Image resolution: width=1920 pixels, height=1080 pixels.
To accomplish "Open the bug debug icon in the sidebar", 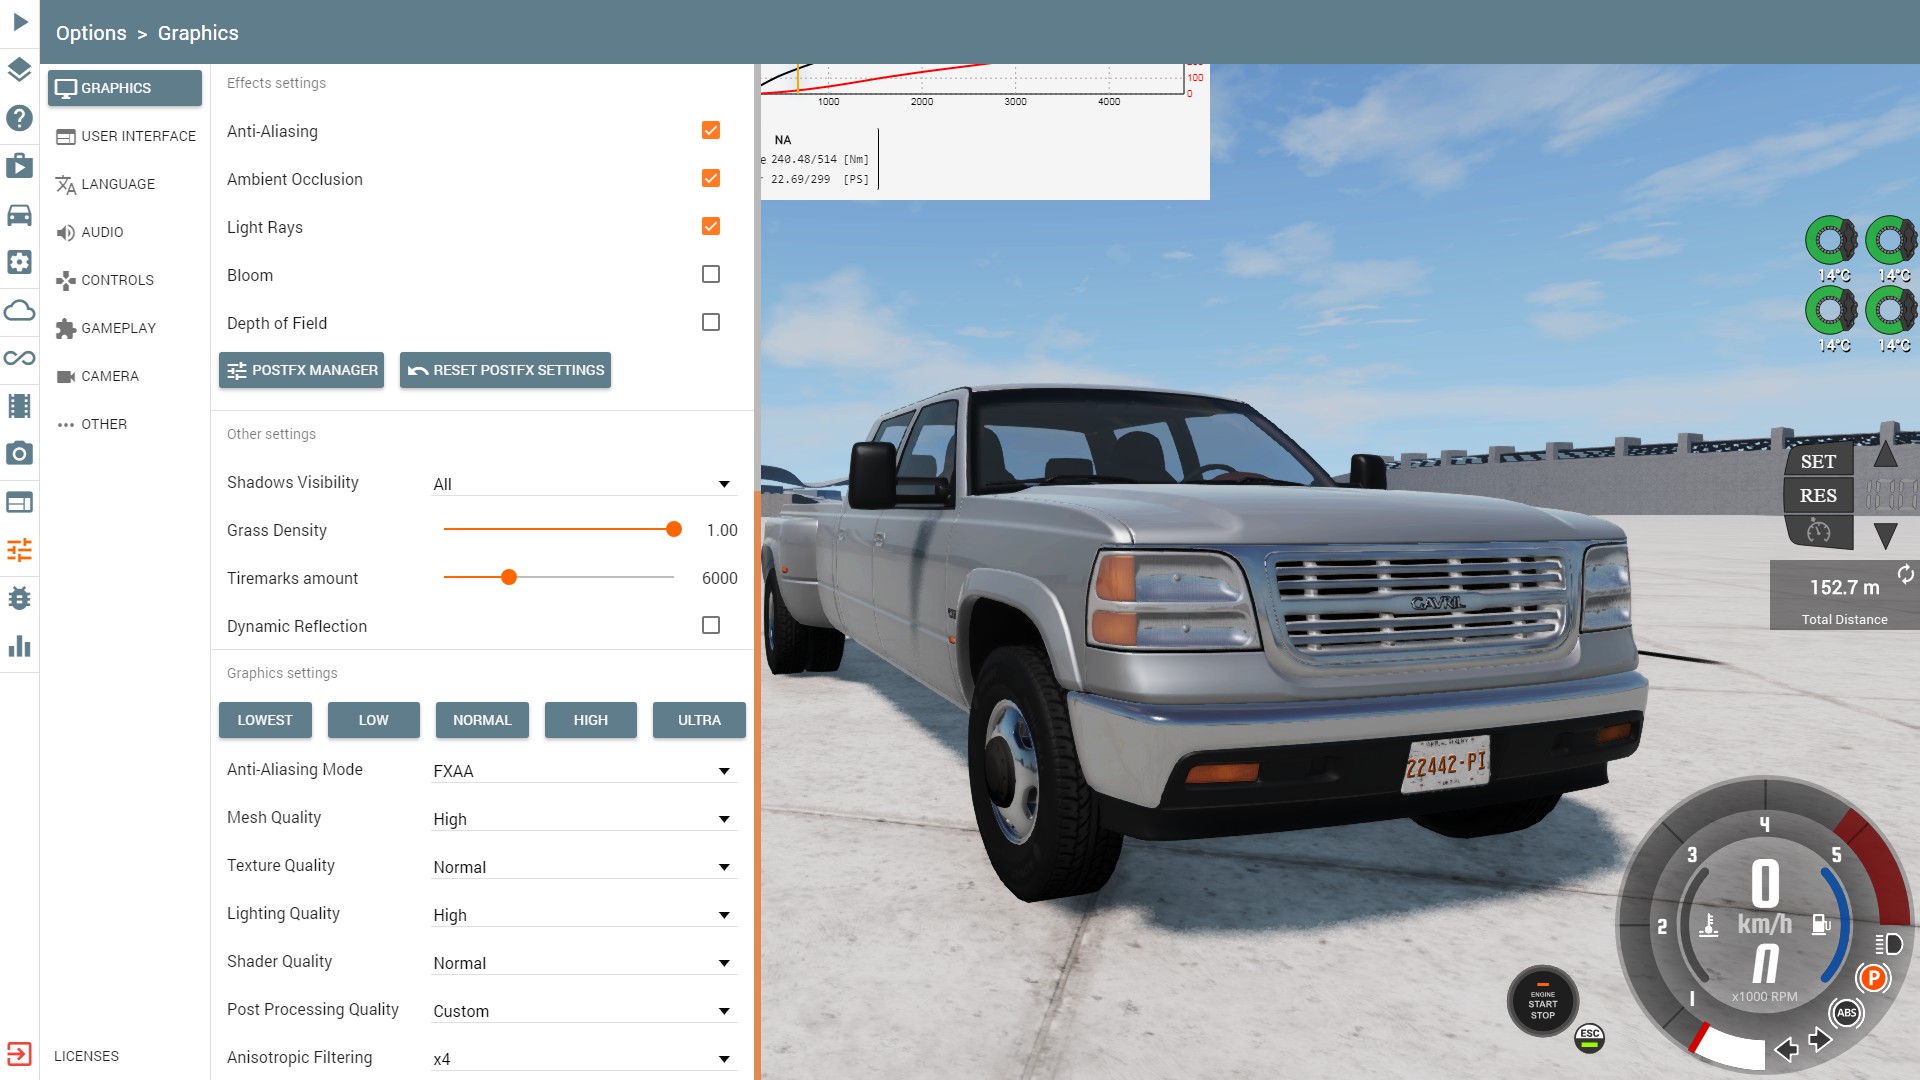I will 19,598.
